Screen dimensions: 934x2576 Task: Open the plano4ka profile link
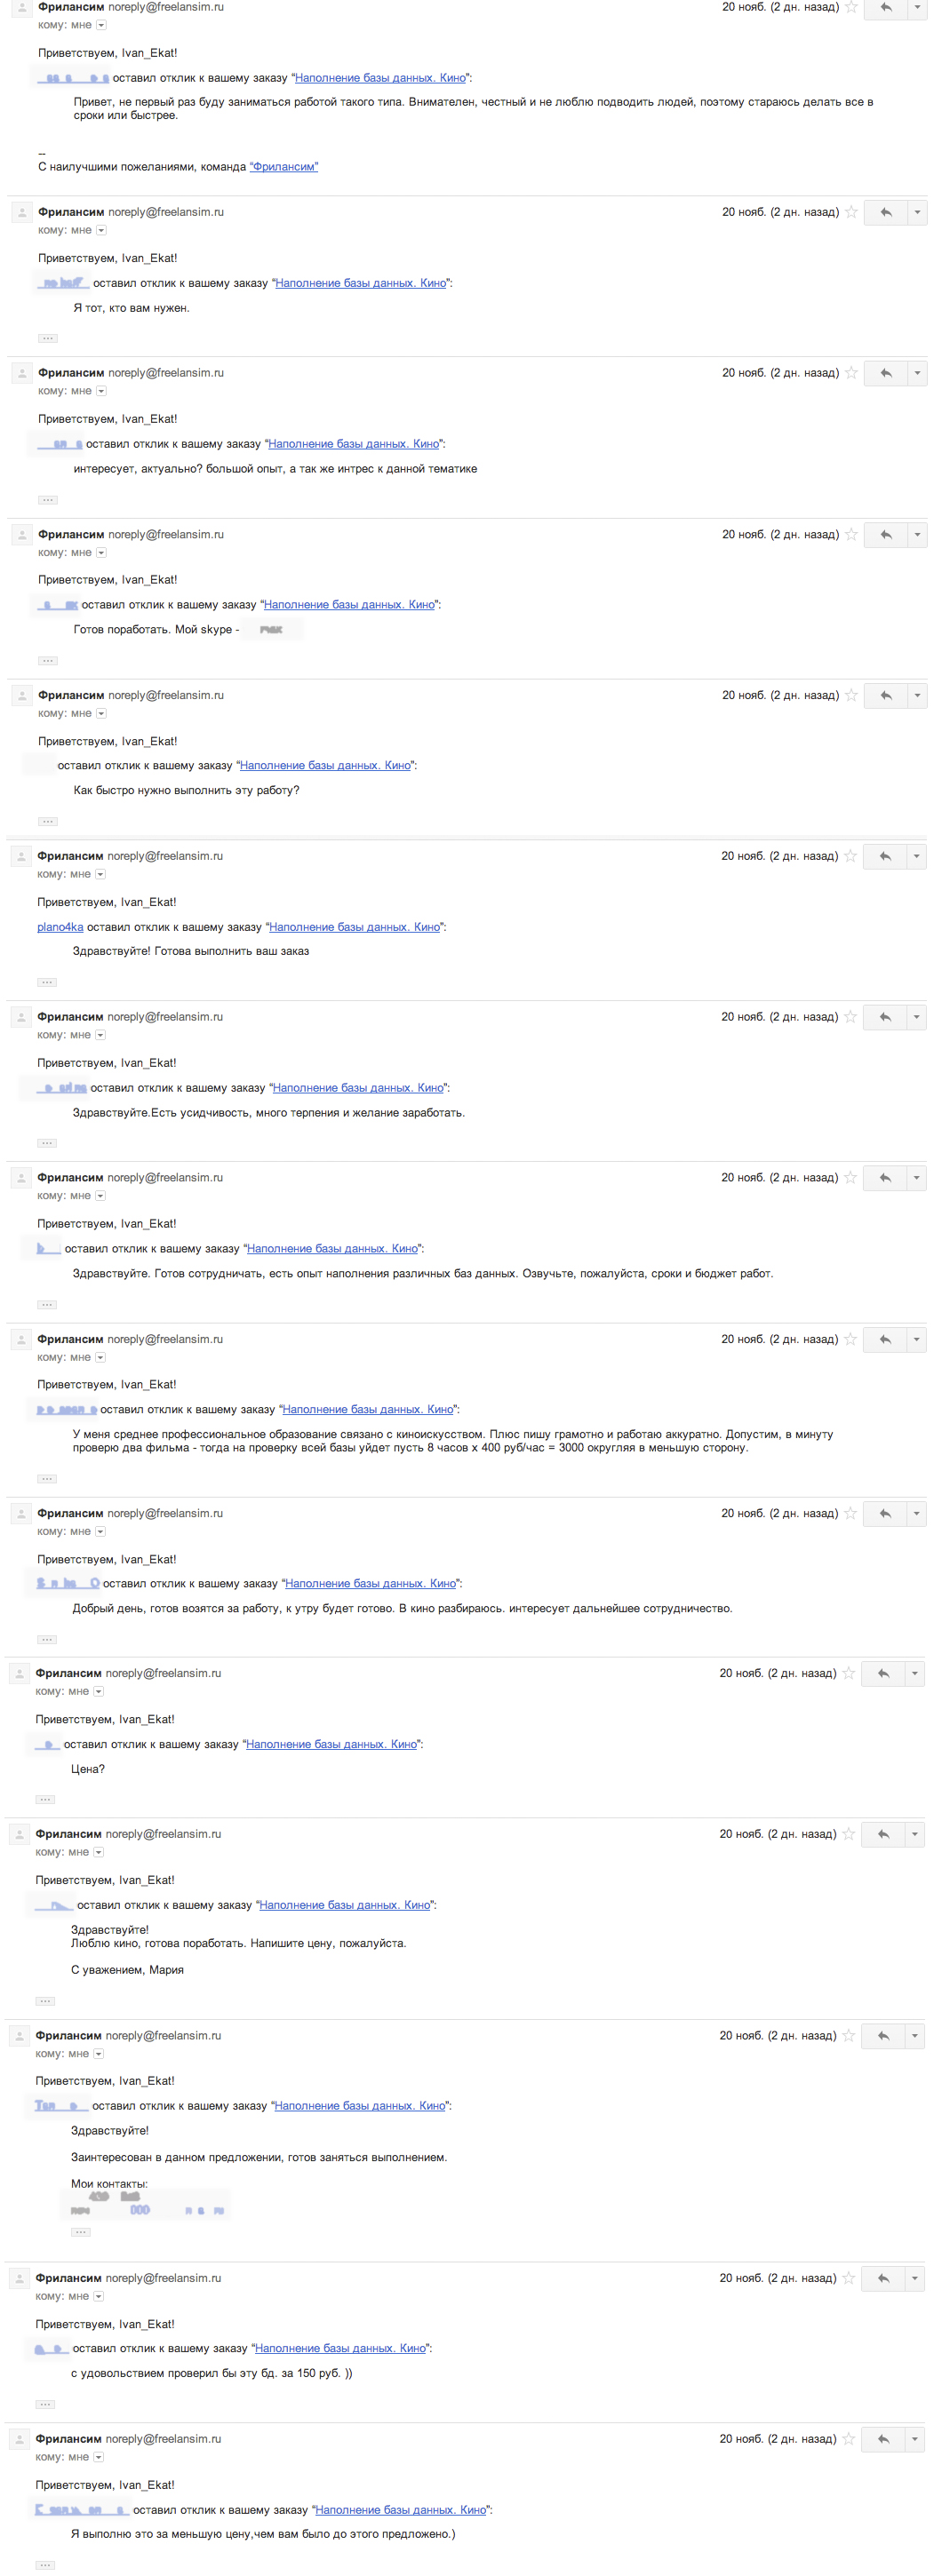tap(60, 927)
